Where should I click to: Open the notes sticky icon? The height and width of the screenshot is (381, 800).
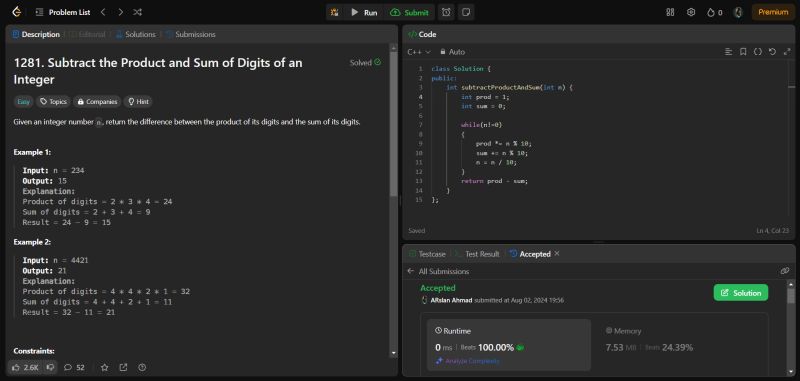click(x=465, y=12)
